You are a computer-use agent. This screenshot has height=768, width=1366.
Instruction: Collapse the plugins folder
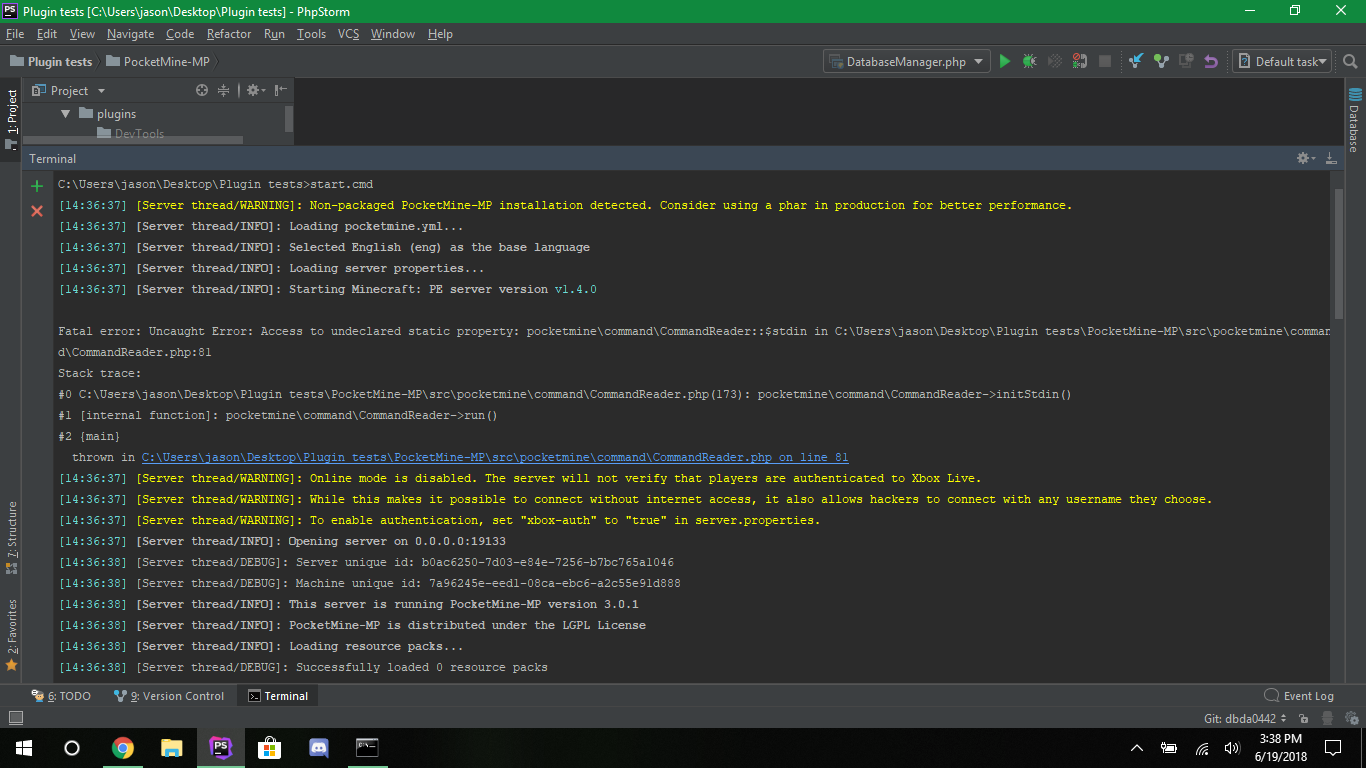pos(65,113)
